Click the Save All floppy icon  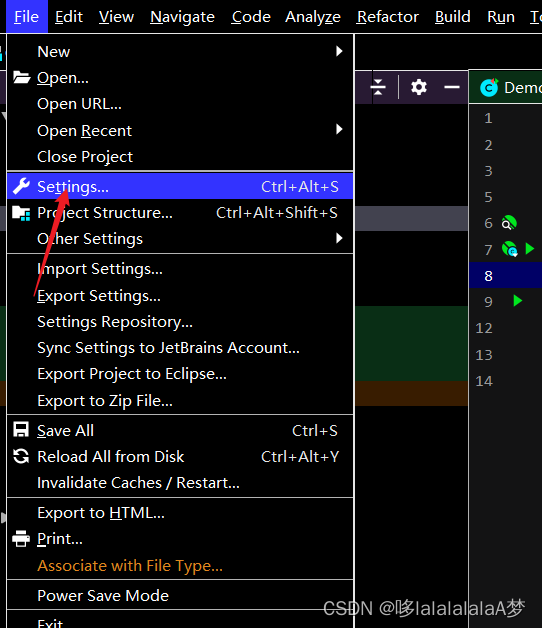[21, 430]
